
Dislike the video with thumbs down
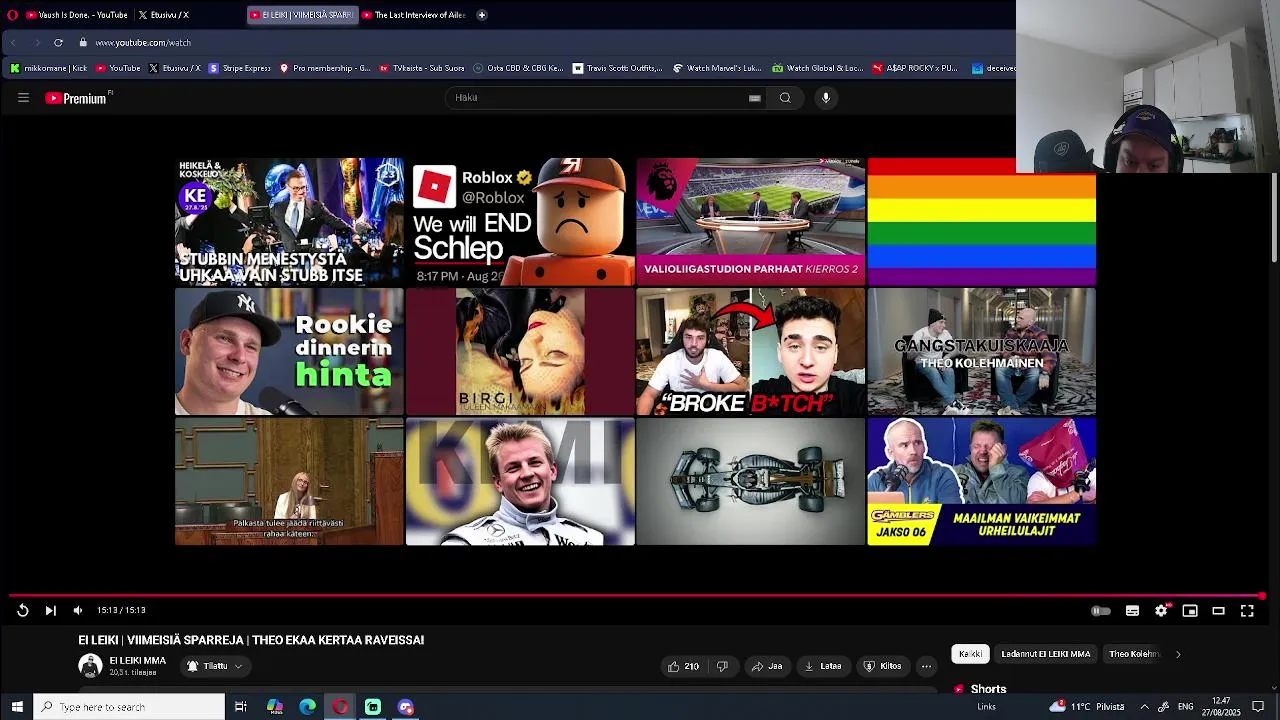[722, 666]
